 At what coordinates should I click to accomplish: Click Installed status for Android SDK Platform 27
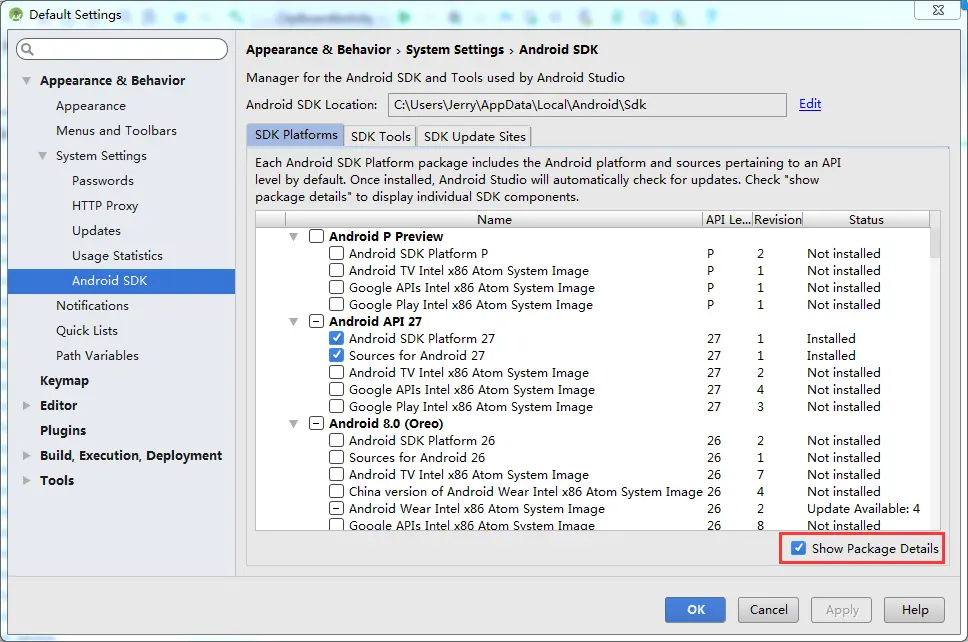(x=831, y=338)
